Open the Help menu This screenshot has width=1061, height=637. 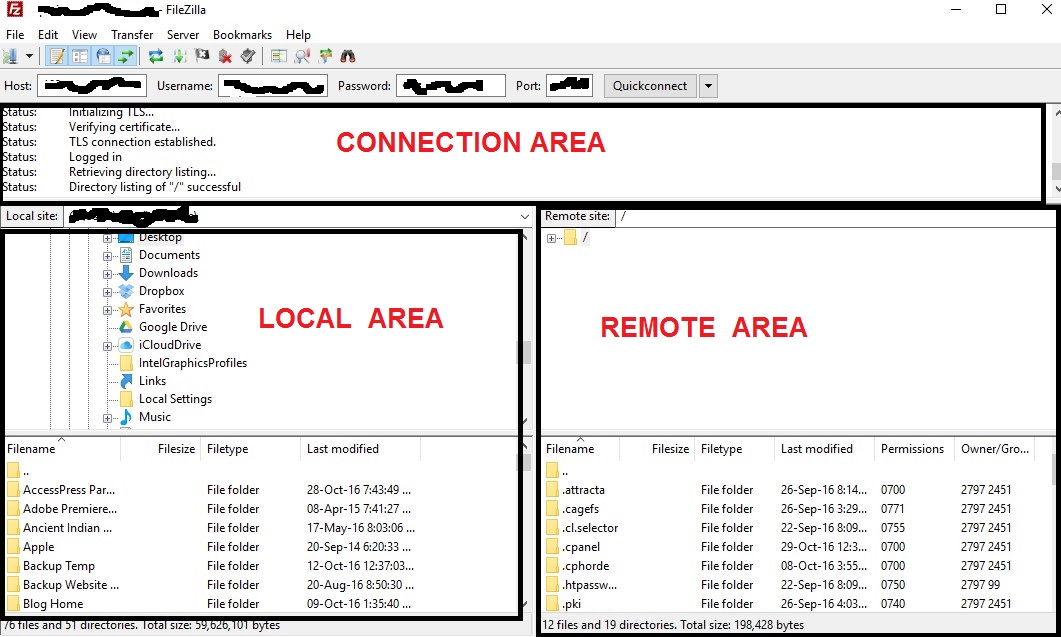(x=298, y=35)
